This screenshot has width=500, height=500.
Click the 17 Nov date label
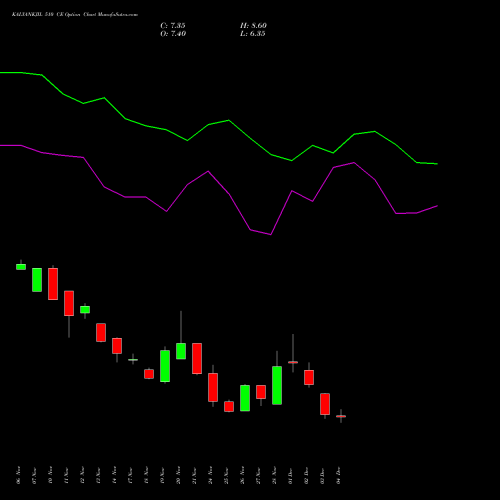(x=130, y=475)
